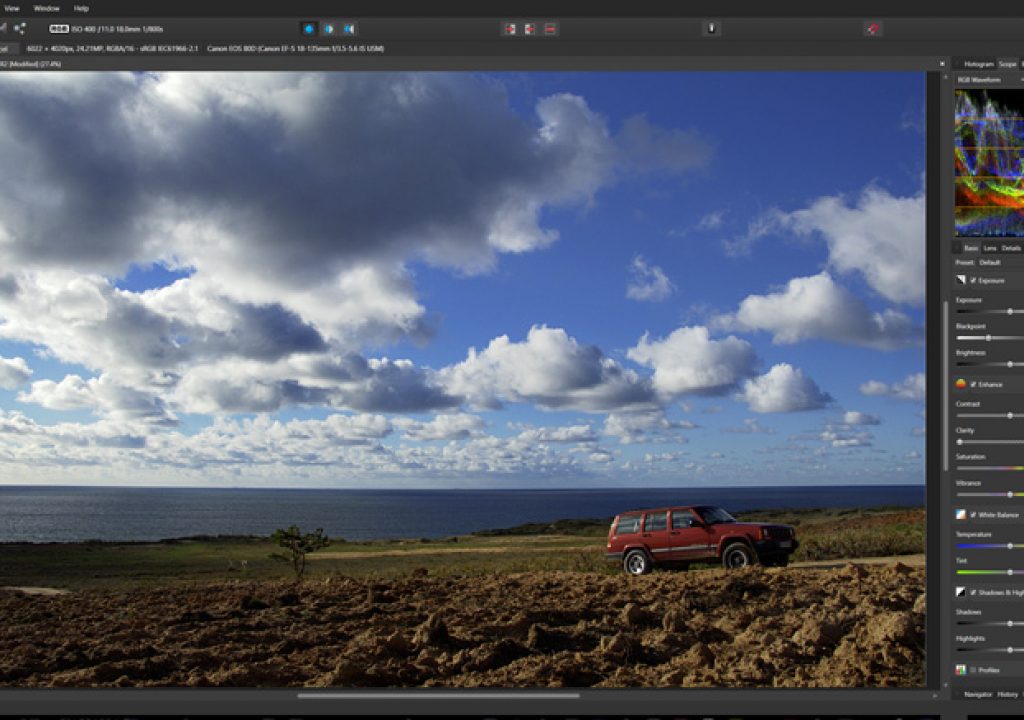Open the Help menu
The width and height of the screenshot is (1024, 720).
[x=81, y=8]
